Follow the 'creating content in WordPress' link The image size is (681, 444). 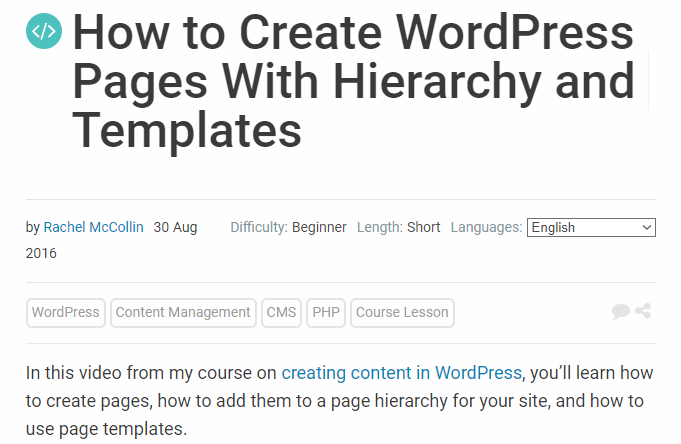pyautogui.click(x=401, y=373)
